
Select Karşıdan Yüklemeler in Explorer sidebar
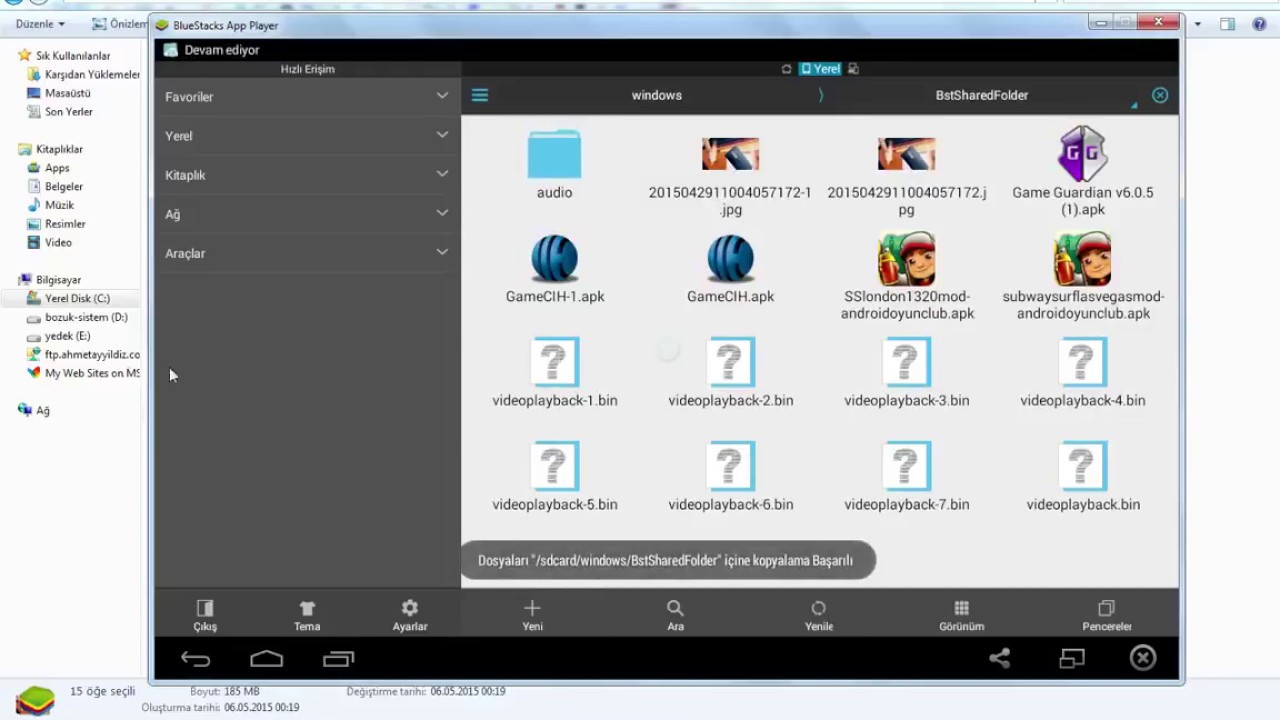tap(84, 75)
